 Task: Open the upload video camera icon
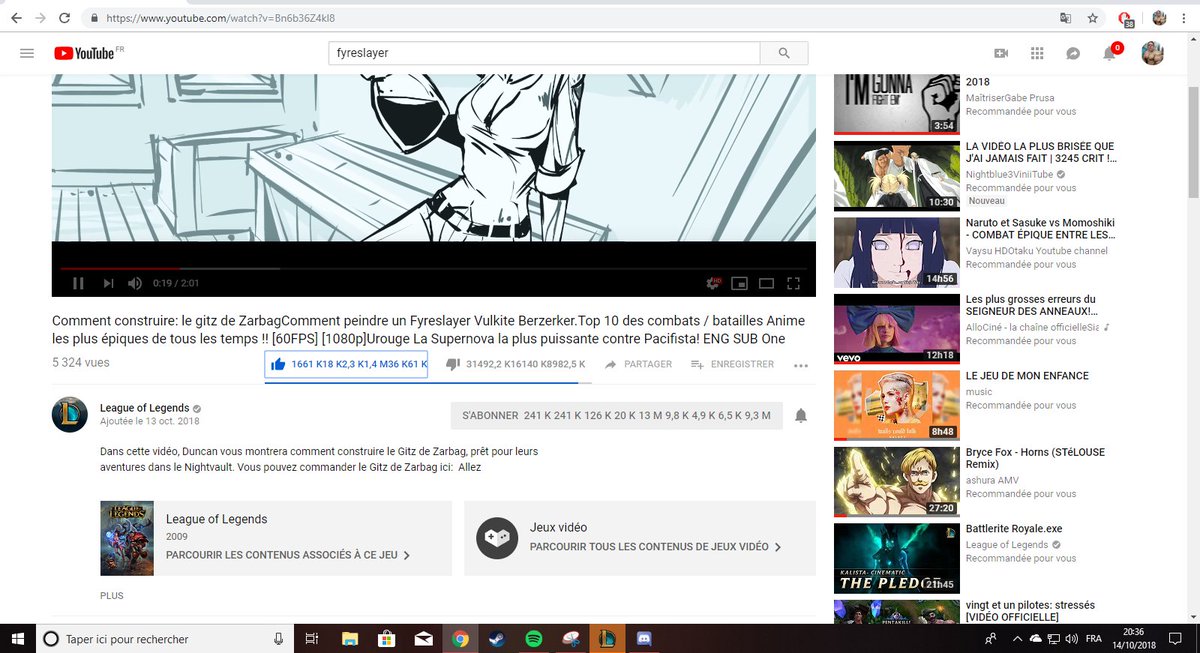click(x=1001, y=53)
